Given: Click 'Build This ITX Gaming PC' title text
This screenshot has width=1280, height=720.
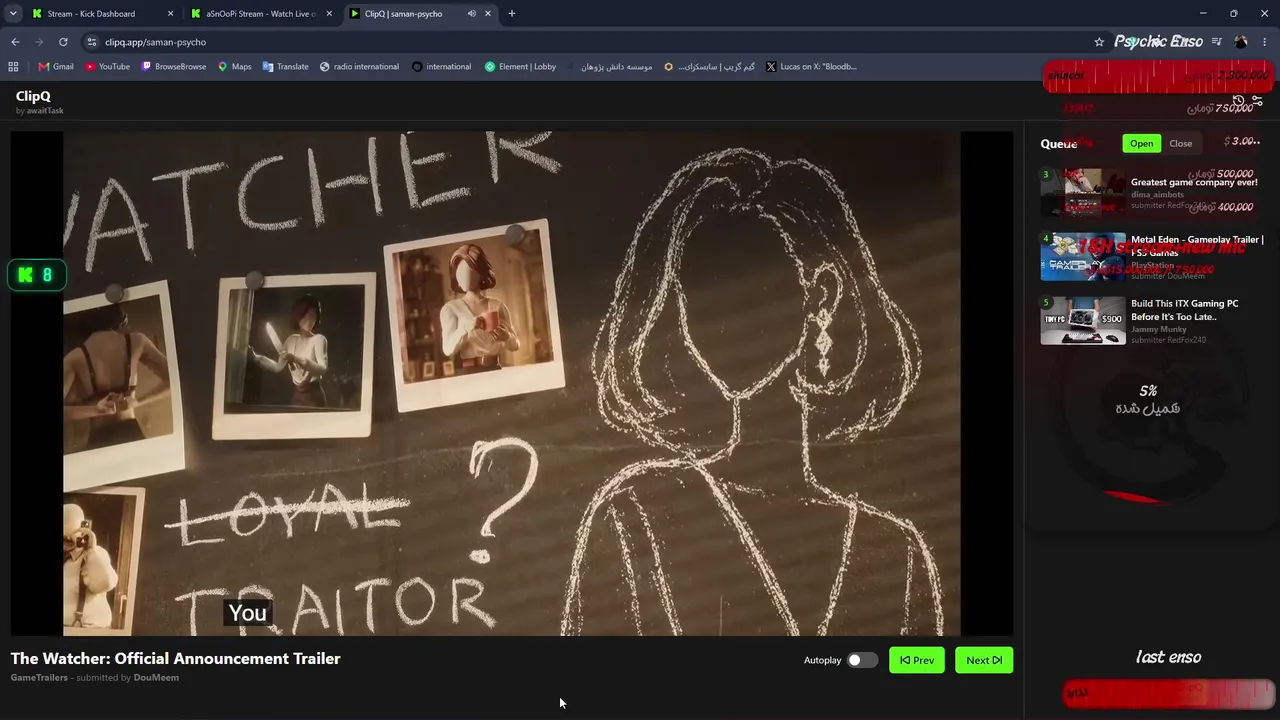Looking at the screenshot, I should pos(1185,310).
